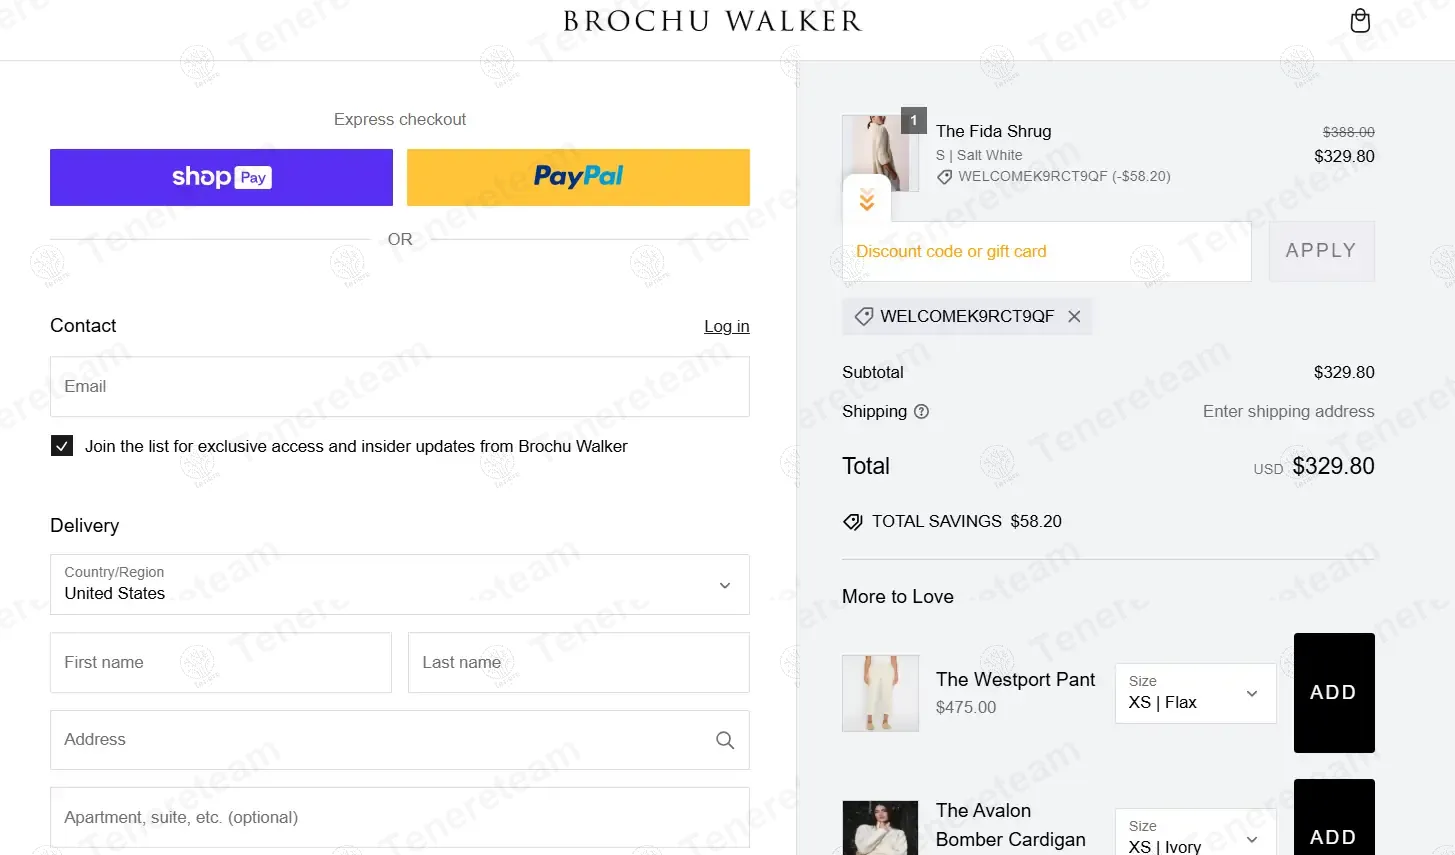Open the Country/Region dropdown

[x=400, y=585]
